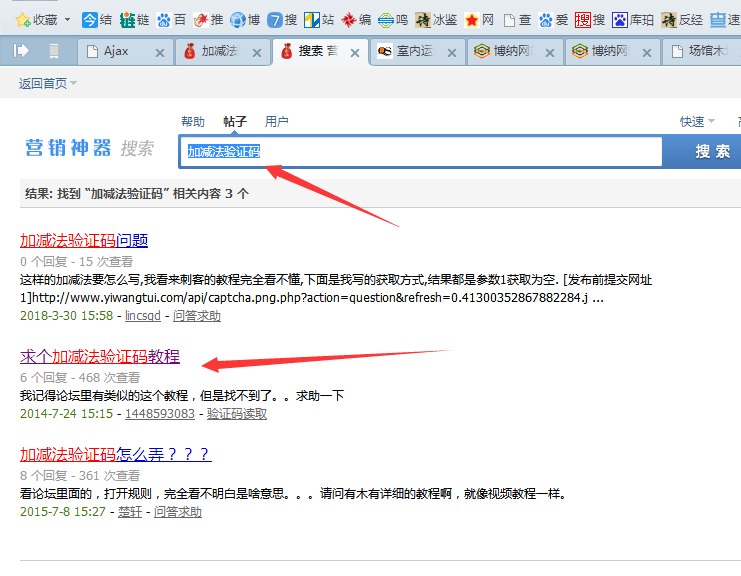Close the 室内运 tab
741x576 pixels.
click(450, 52)
